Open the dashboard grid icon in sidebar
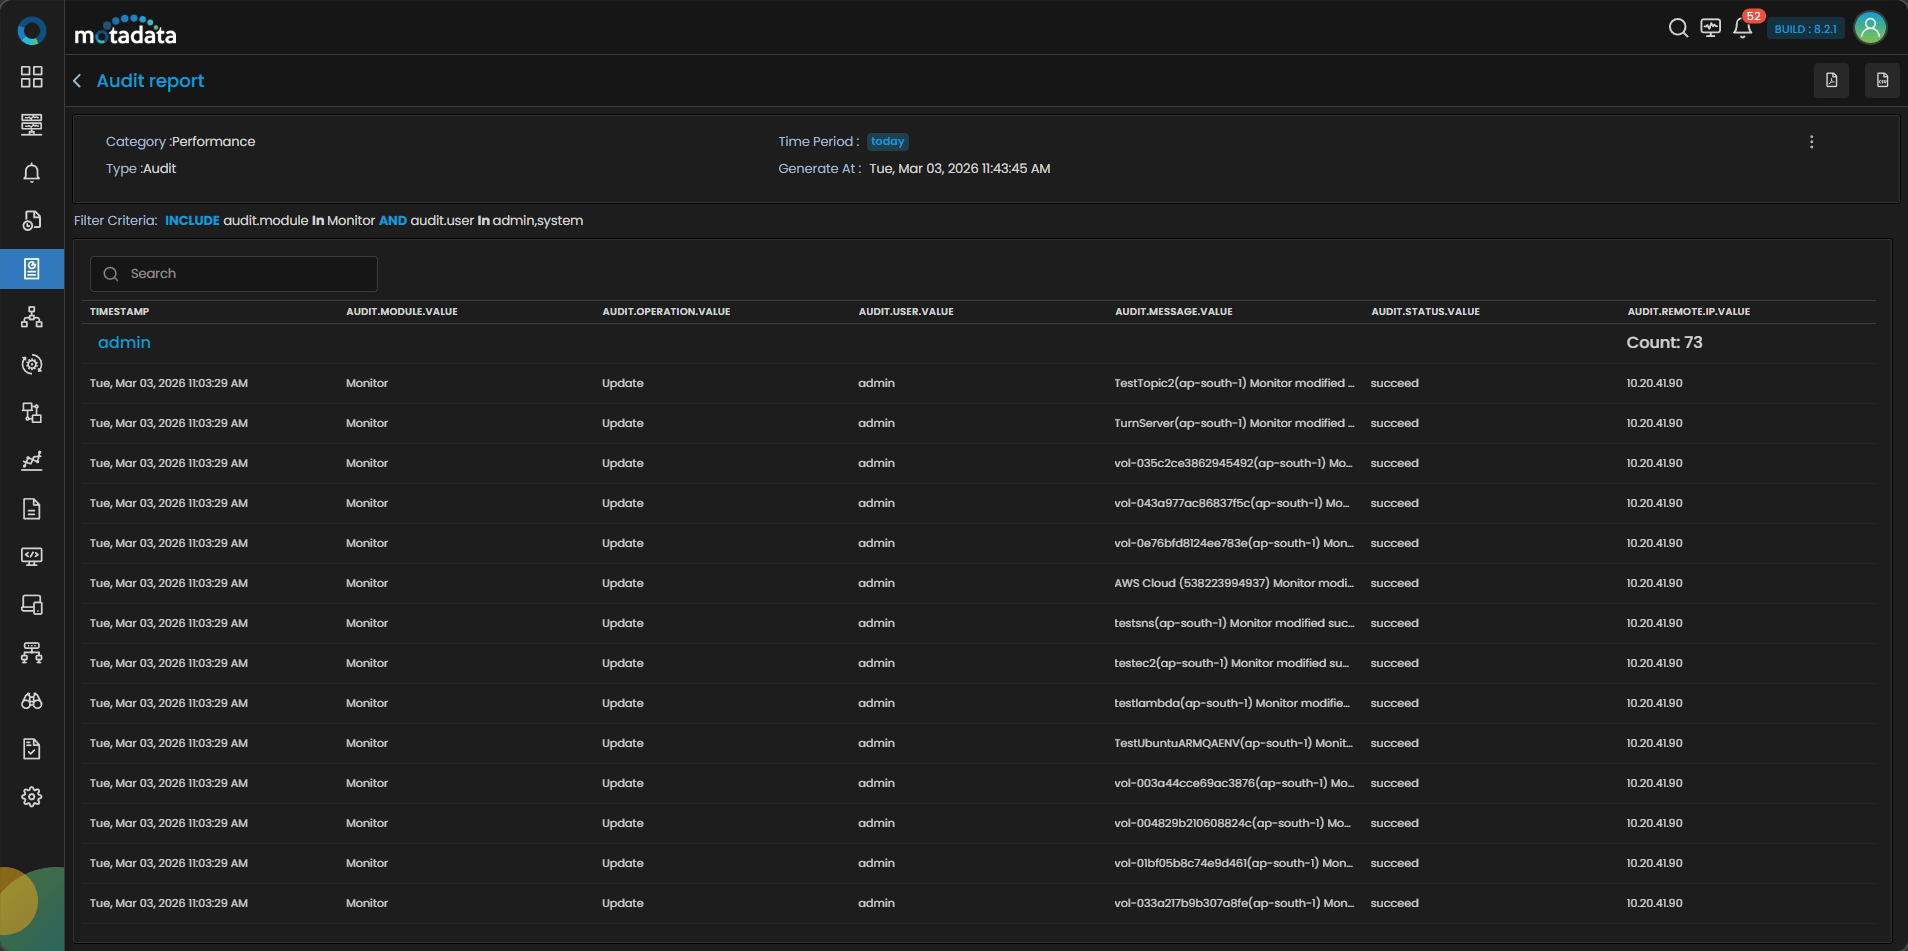The image size is (1908, 951). (32, 77)
